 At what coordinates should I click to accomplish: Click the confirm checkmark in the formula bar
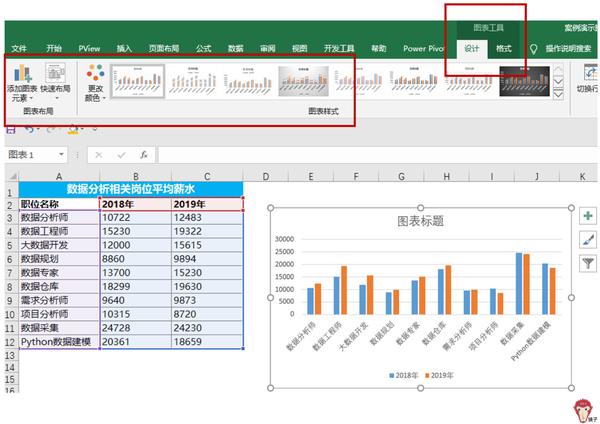point(122,155)
